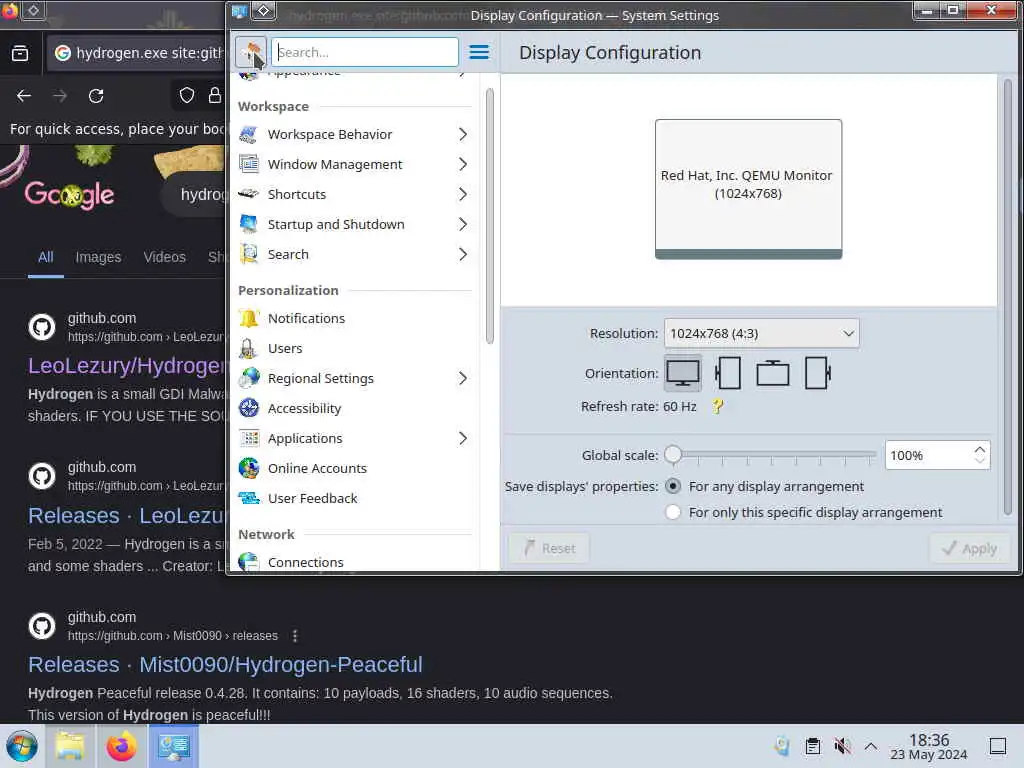The width and height of the screenshot is (1024, 768).
Task: Select the QEMU Monitor display thumbnail
Action: click(x=748, y=189)
